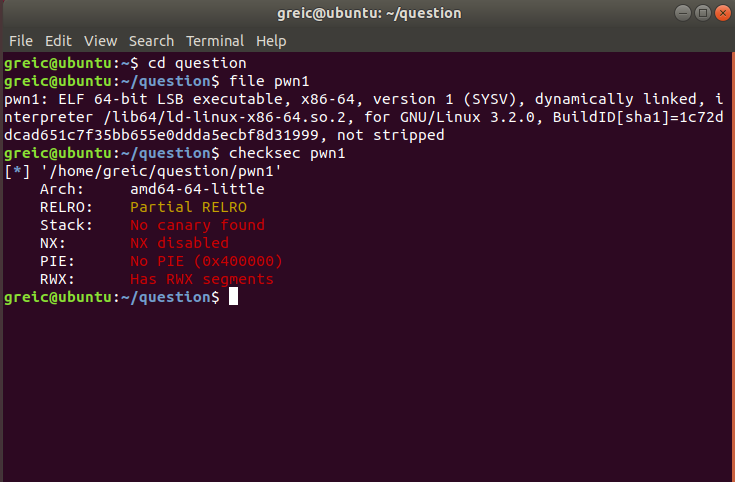Open the Help menu

click(x=271, y=41)
